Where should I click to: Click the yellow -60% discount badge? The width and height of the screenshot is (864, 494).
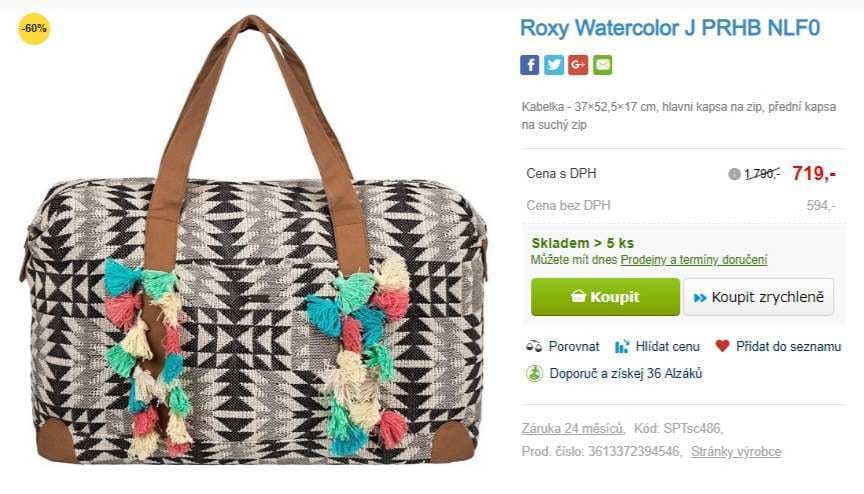pyautogui.click(x=34, y=28)
